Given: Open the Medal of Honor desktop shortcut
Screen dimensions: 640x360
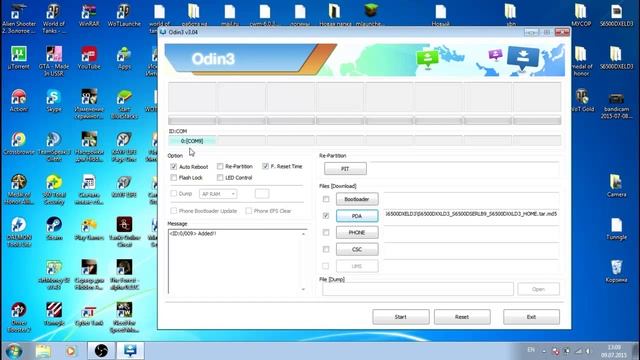Looking at the screenshot, I should [18, 189].
